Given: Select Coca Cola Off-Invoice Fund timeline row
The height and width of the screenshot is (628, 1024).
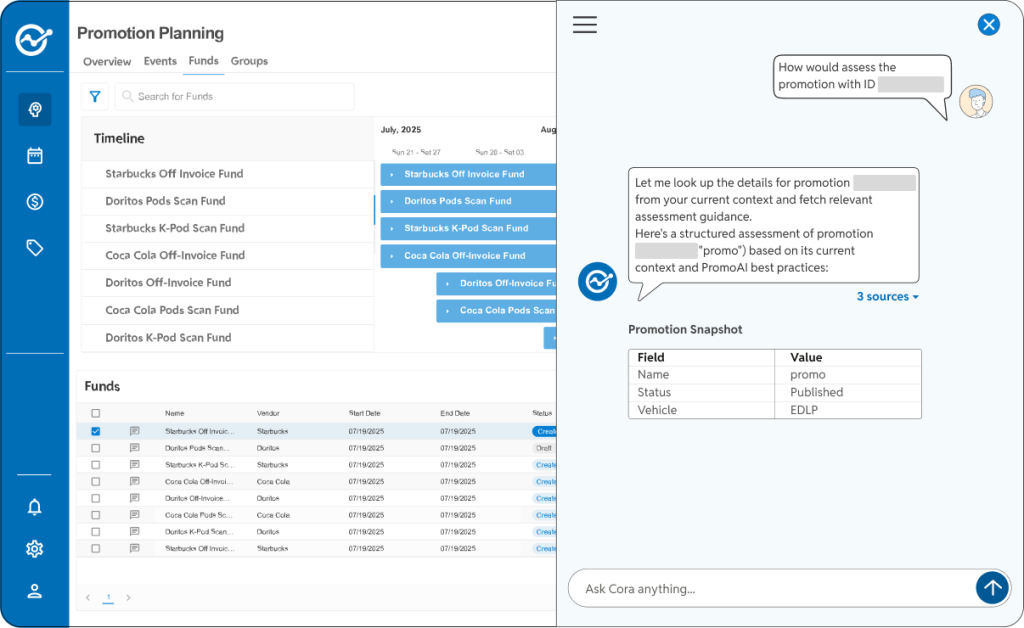Looking at the screenshot, I should pyautogui.click(x=227, y=255).
